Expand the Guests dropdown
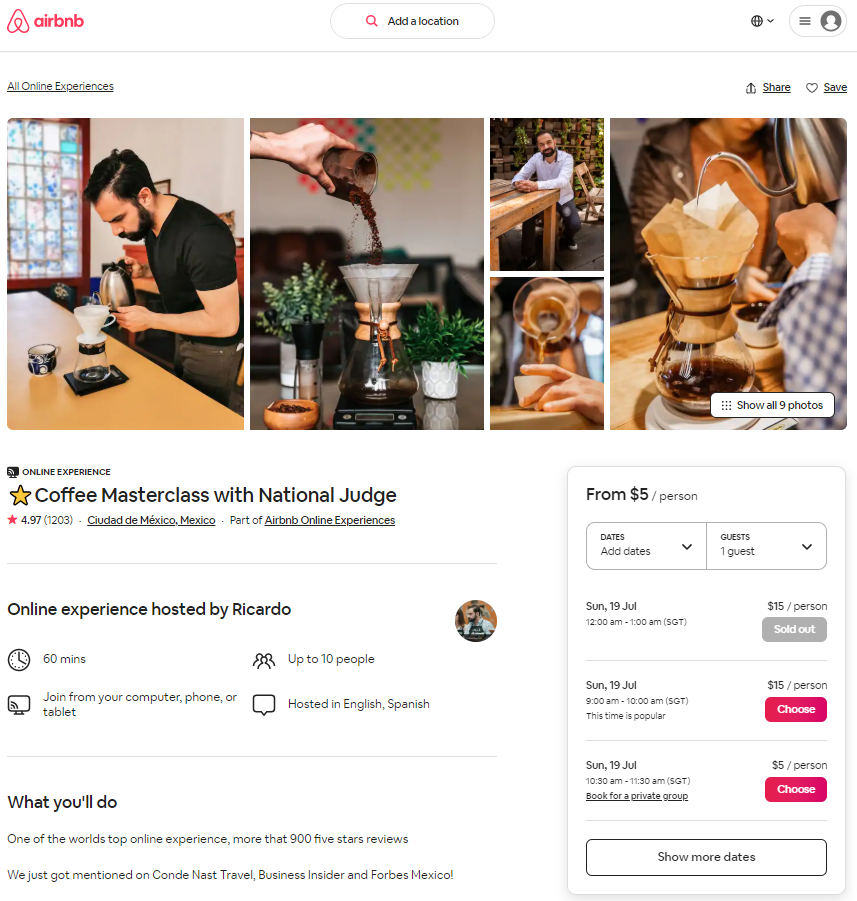The height and width of the screenshot is (901, 857). click(766, 546)
